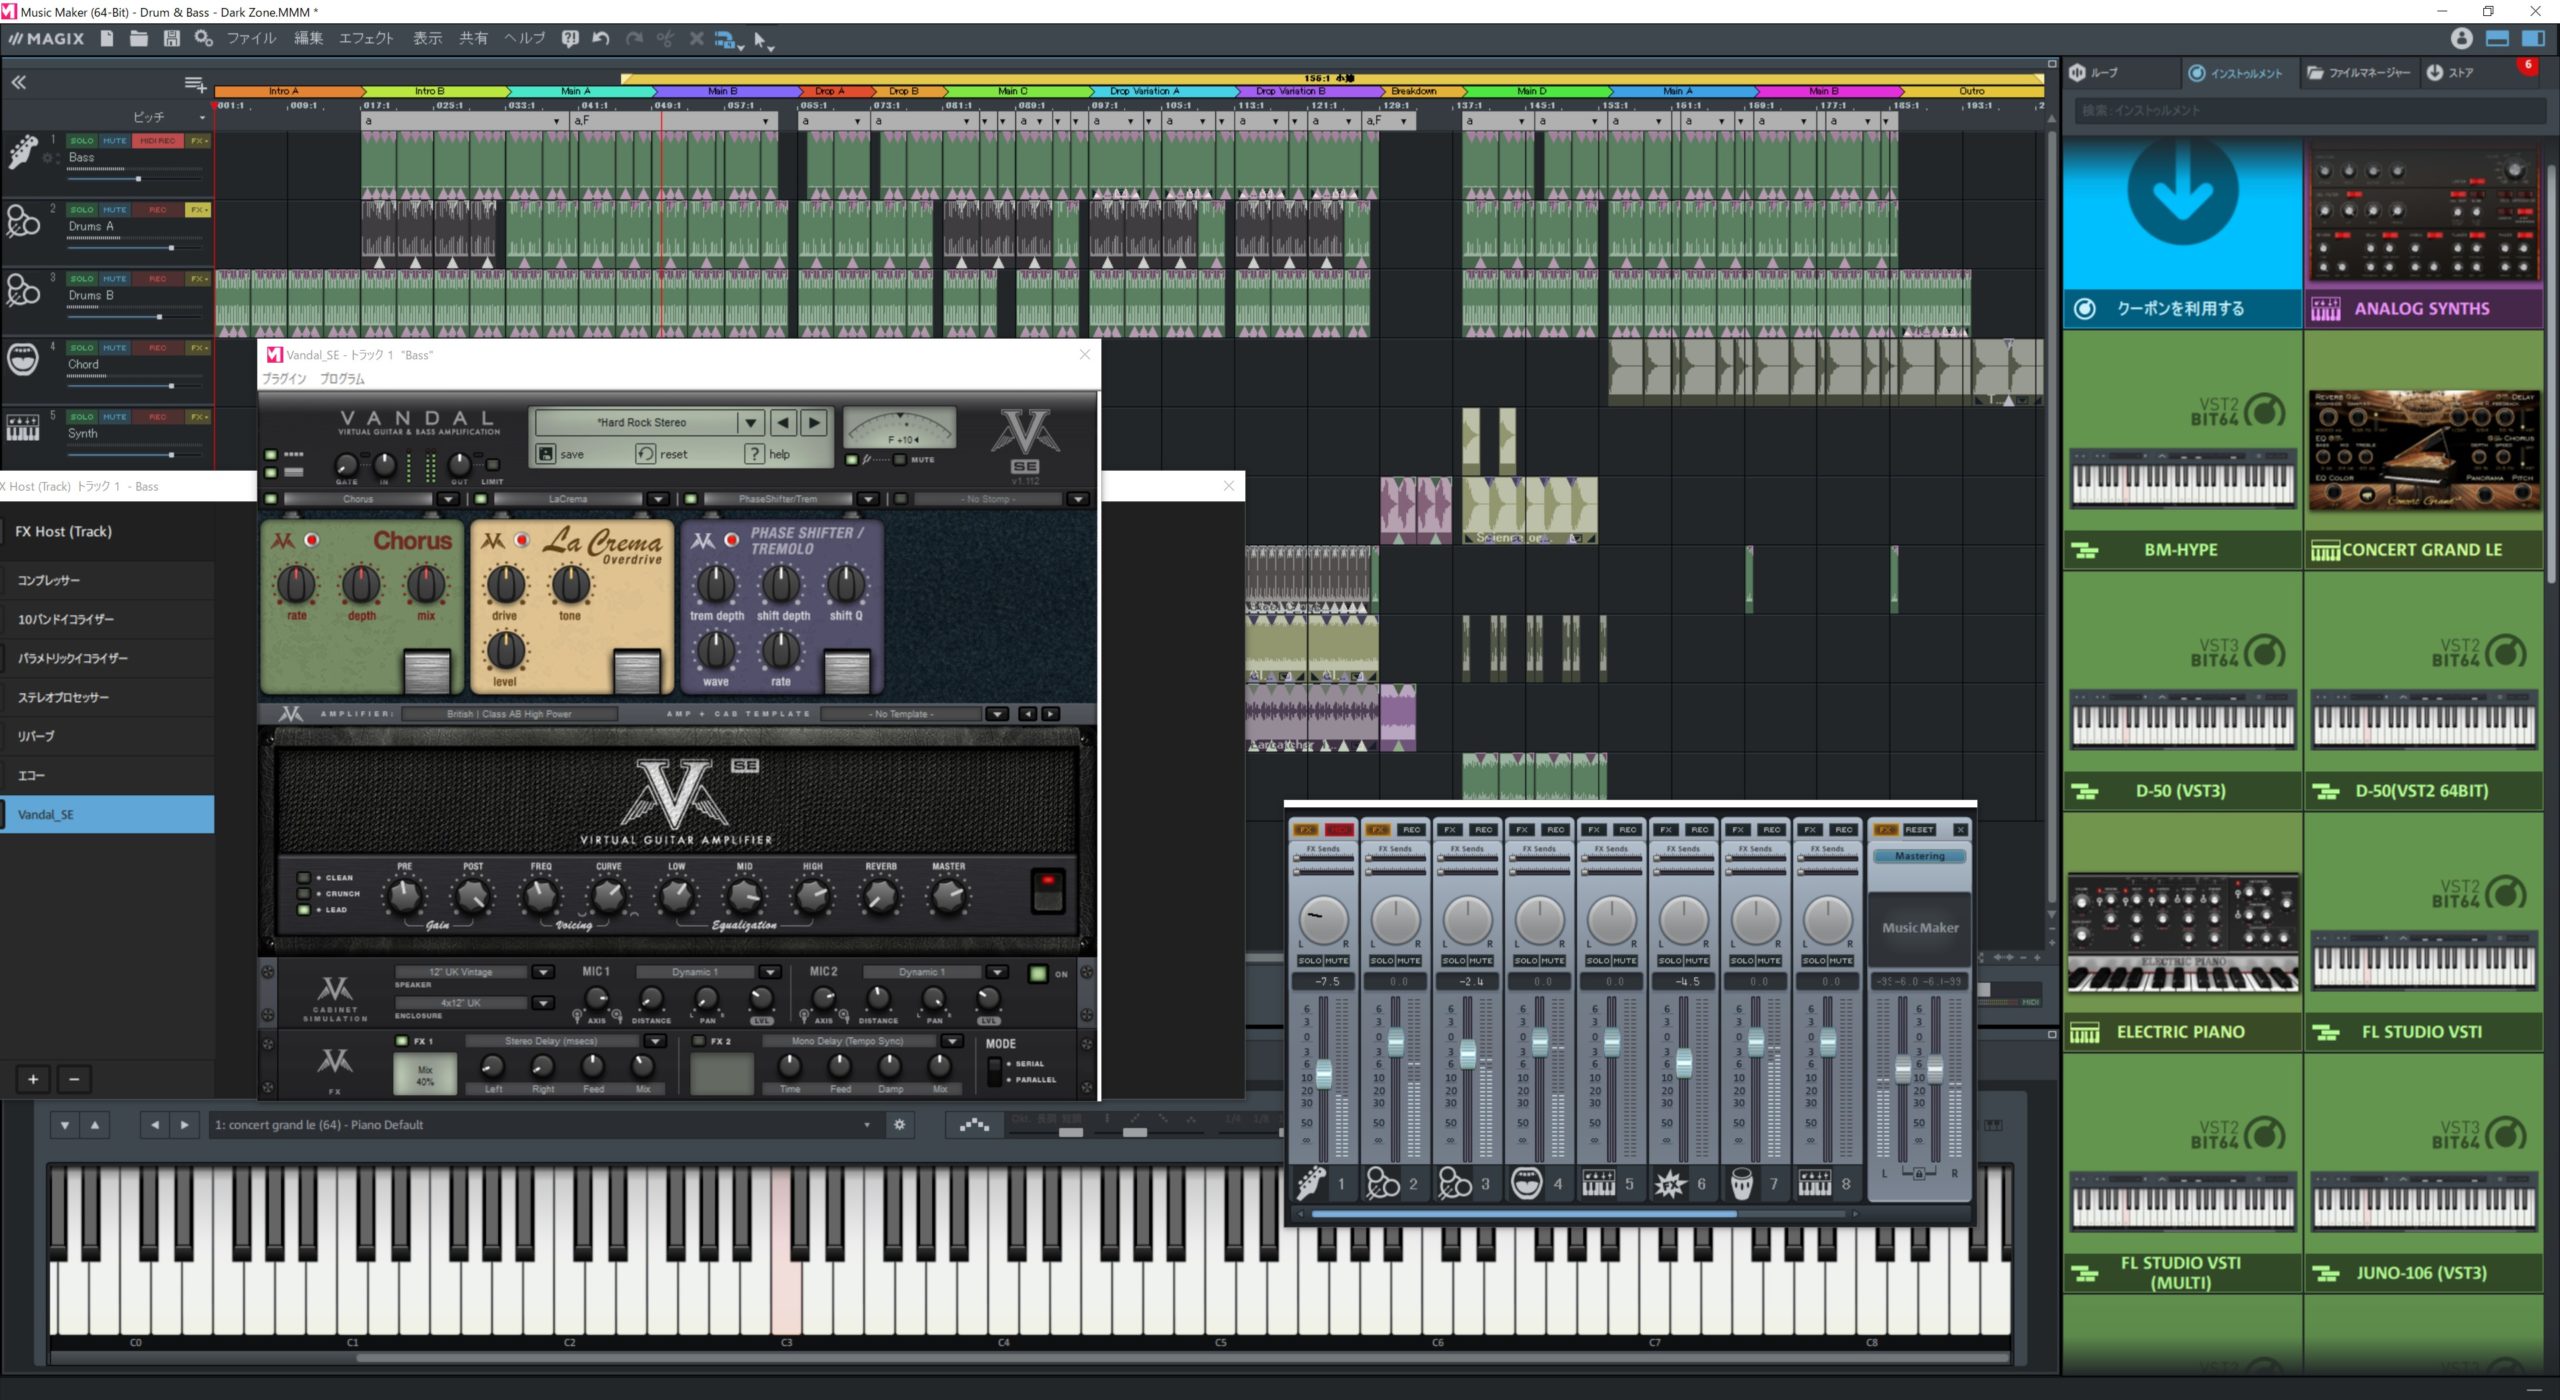Click the reset icon in Vandal preset panel
The height and width of the screenshot is (1400, 2560).
646,454
